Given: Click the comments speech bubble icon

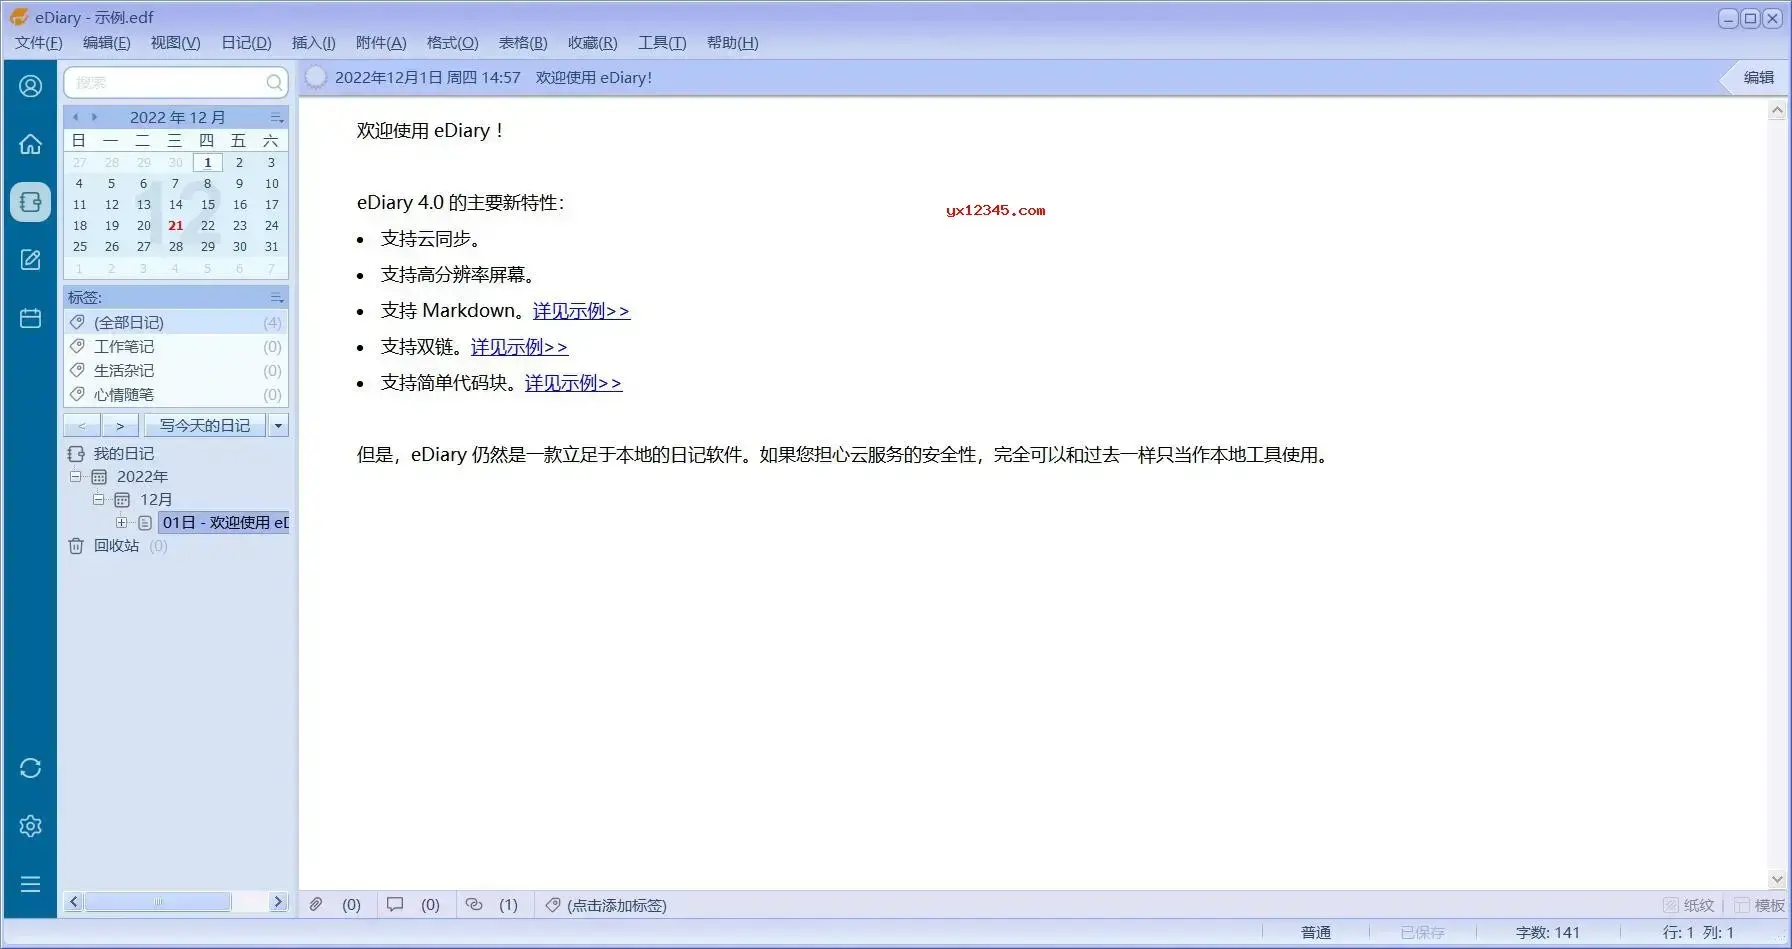Looking at the screenshot, I should tap(395, 904).
